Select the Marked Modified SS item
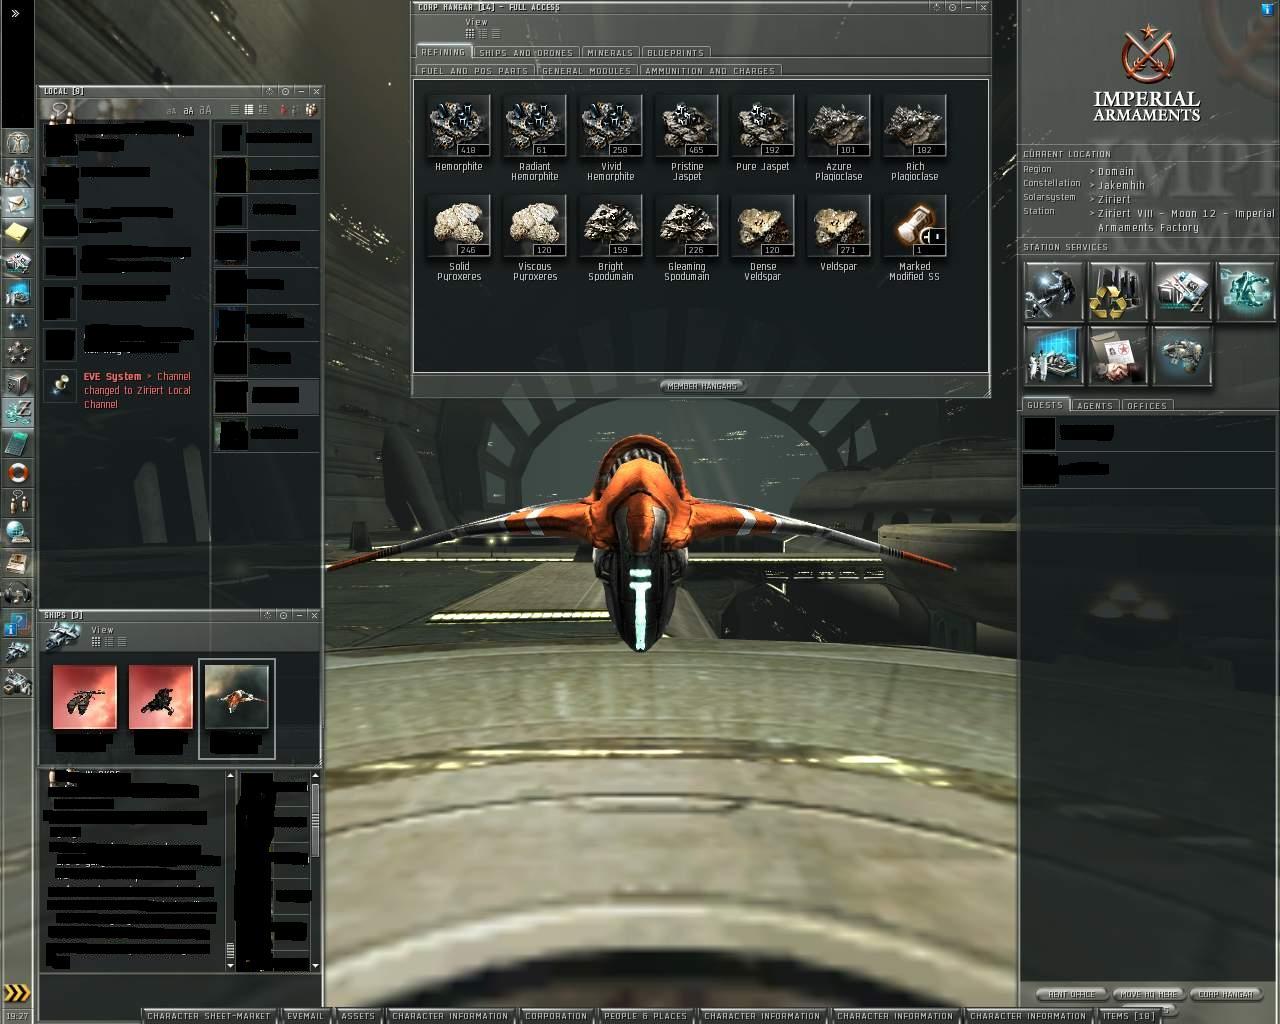The height and width of the screenshot is (1024, 1280). [915, 226]
